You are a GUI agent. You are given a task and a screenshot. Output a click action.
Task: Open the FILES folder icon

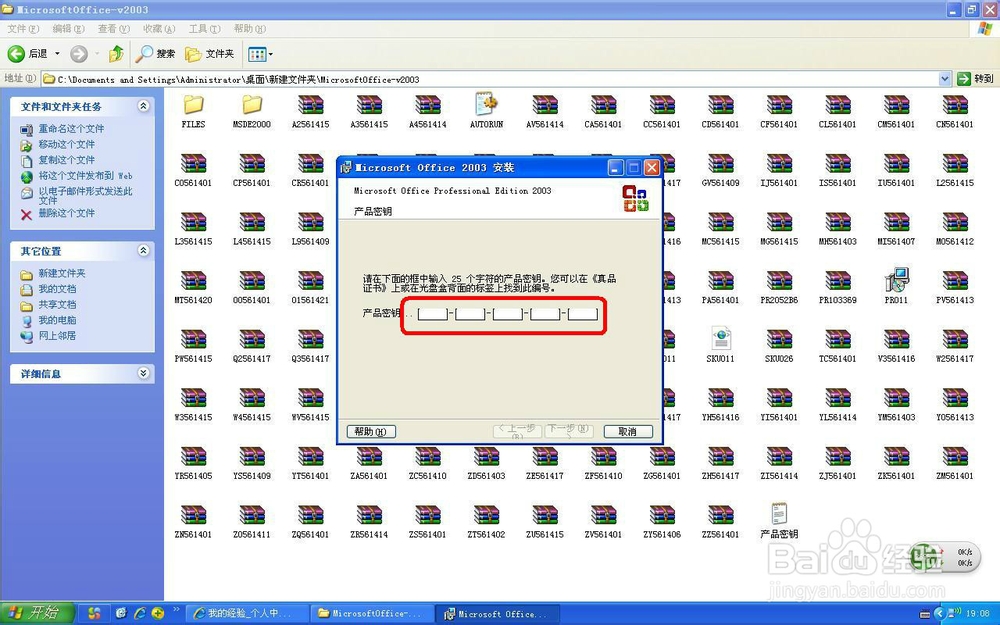coord(193,105)
